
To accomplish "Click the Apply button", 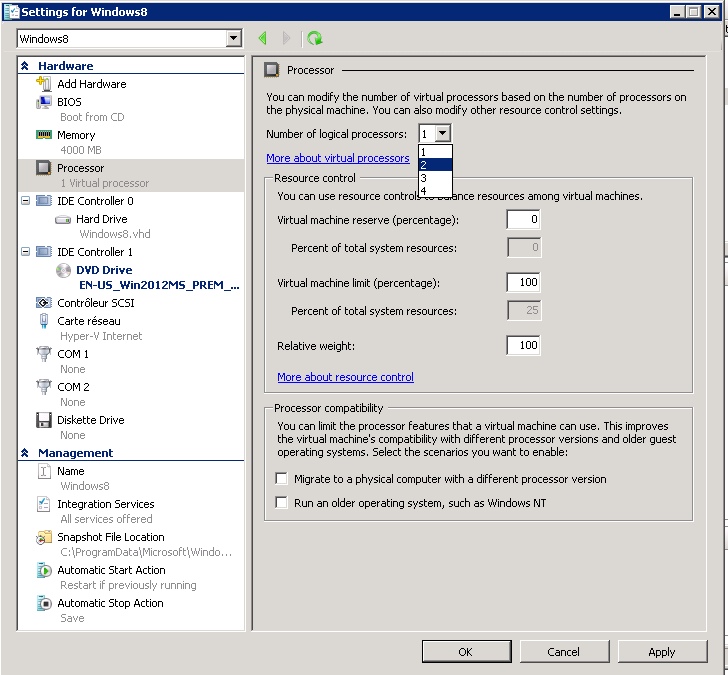I will (x=662, y=652).
